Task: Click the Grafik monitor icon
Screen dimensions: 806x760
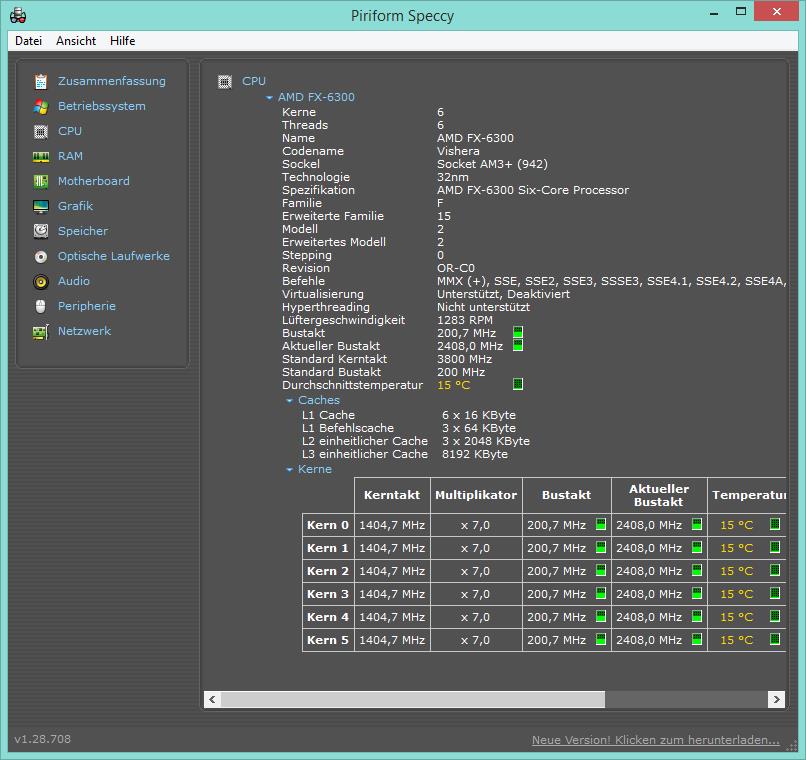Action: [x=41, y=207]
